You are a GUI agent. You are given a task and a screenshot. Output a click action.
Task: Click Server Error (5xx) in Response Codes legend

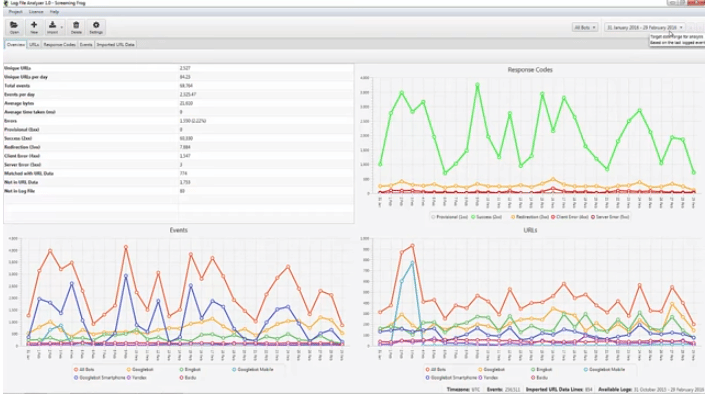point(610,217)
